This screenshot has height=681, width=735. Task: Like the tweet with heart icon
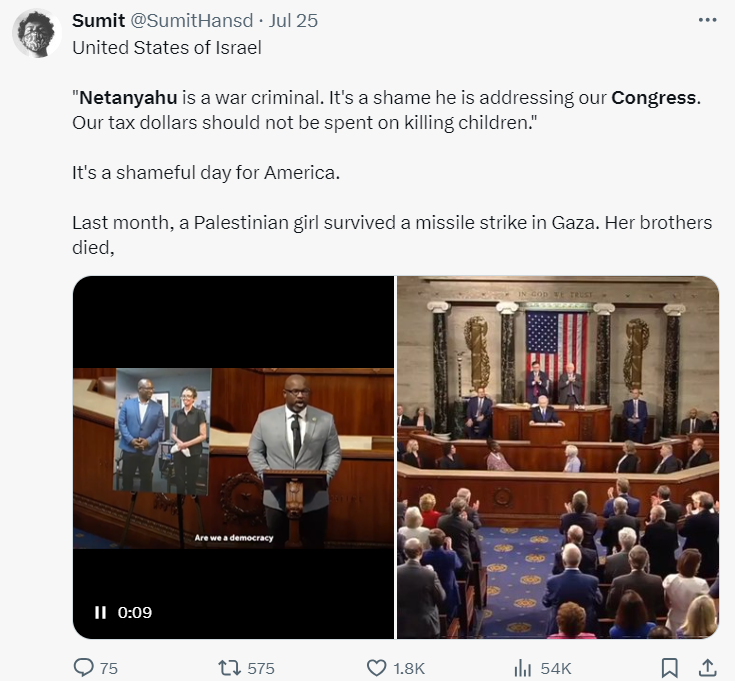coord(376,668)
